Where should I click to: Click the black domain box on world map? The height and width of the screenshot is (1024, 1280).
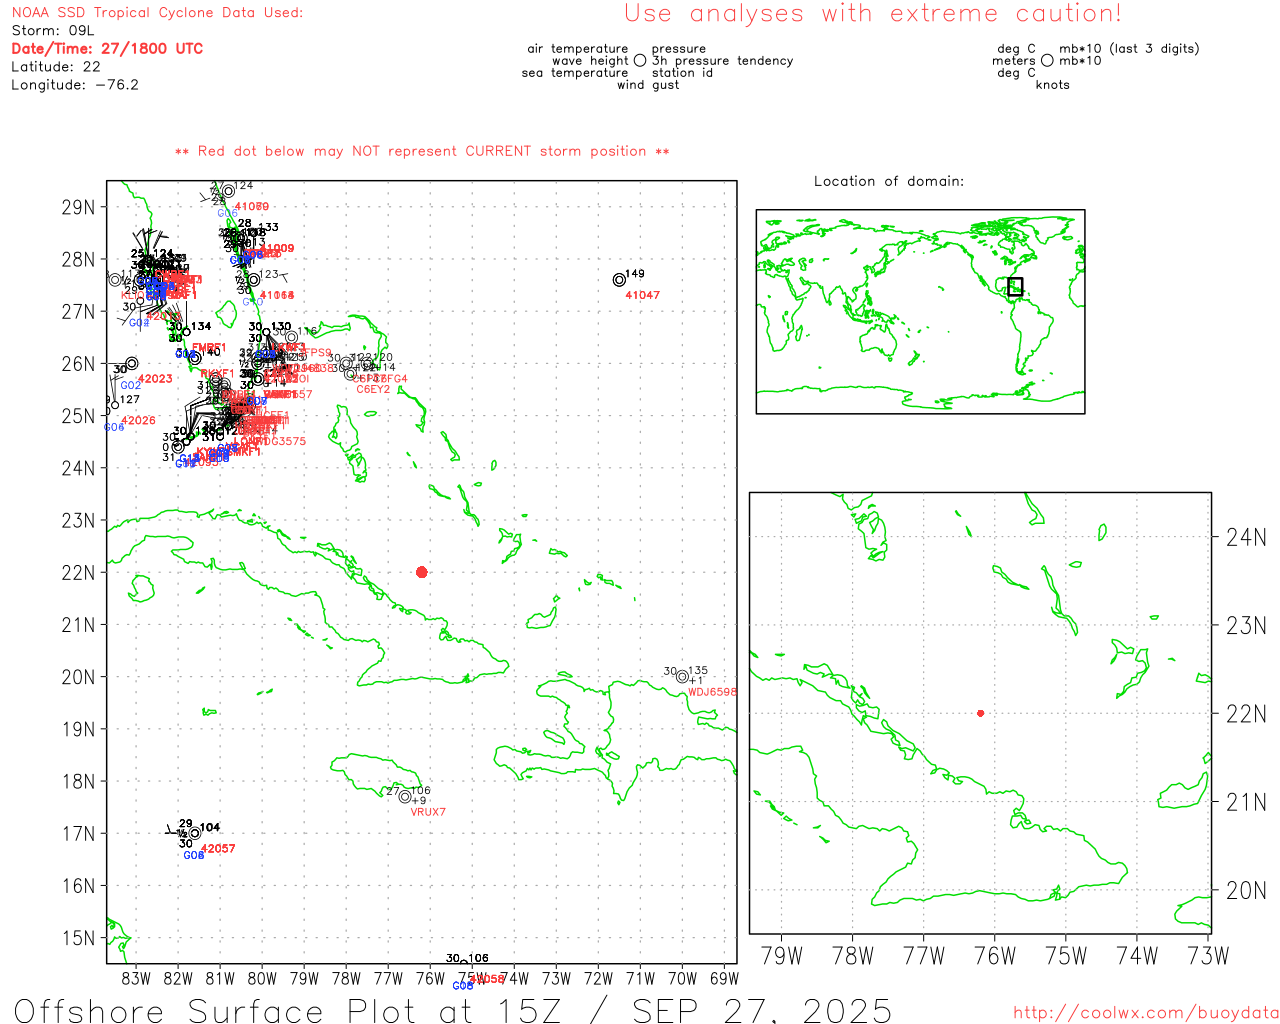click(x=1015, y=287)
